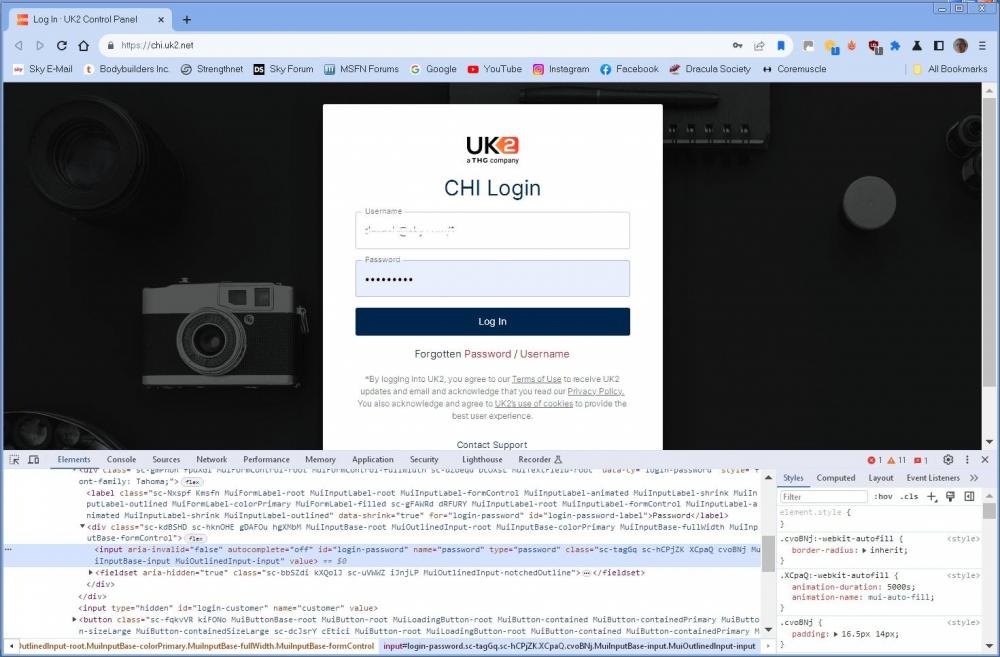
Task: Toggle the browser side panel
Action: point(938,45)
